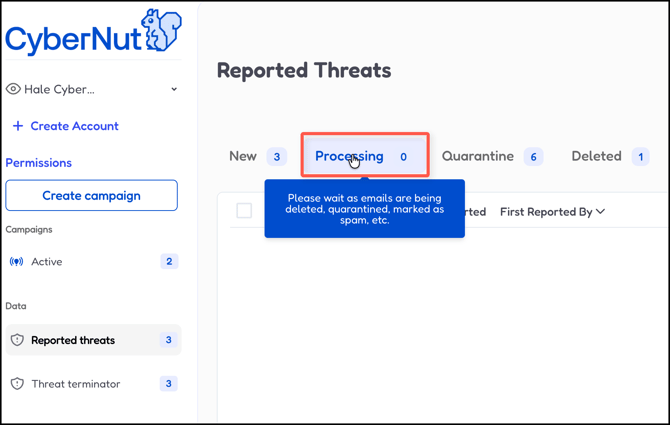Switch to the New tab
The width and height of the screenshot is (670, 425).
coord(243,156)
